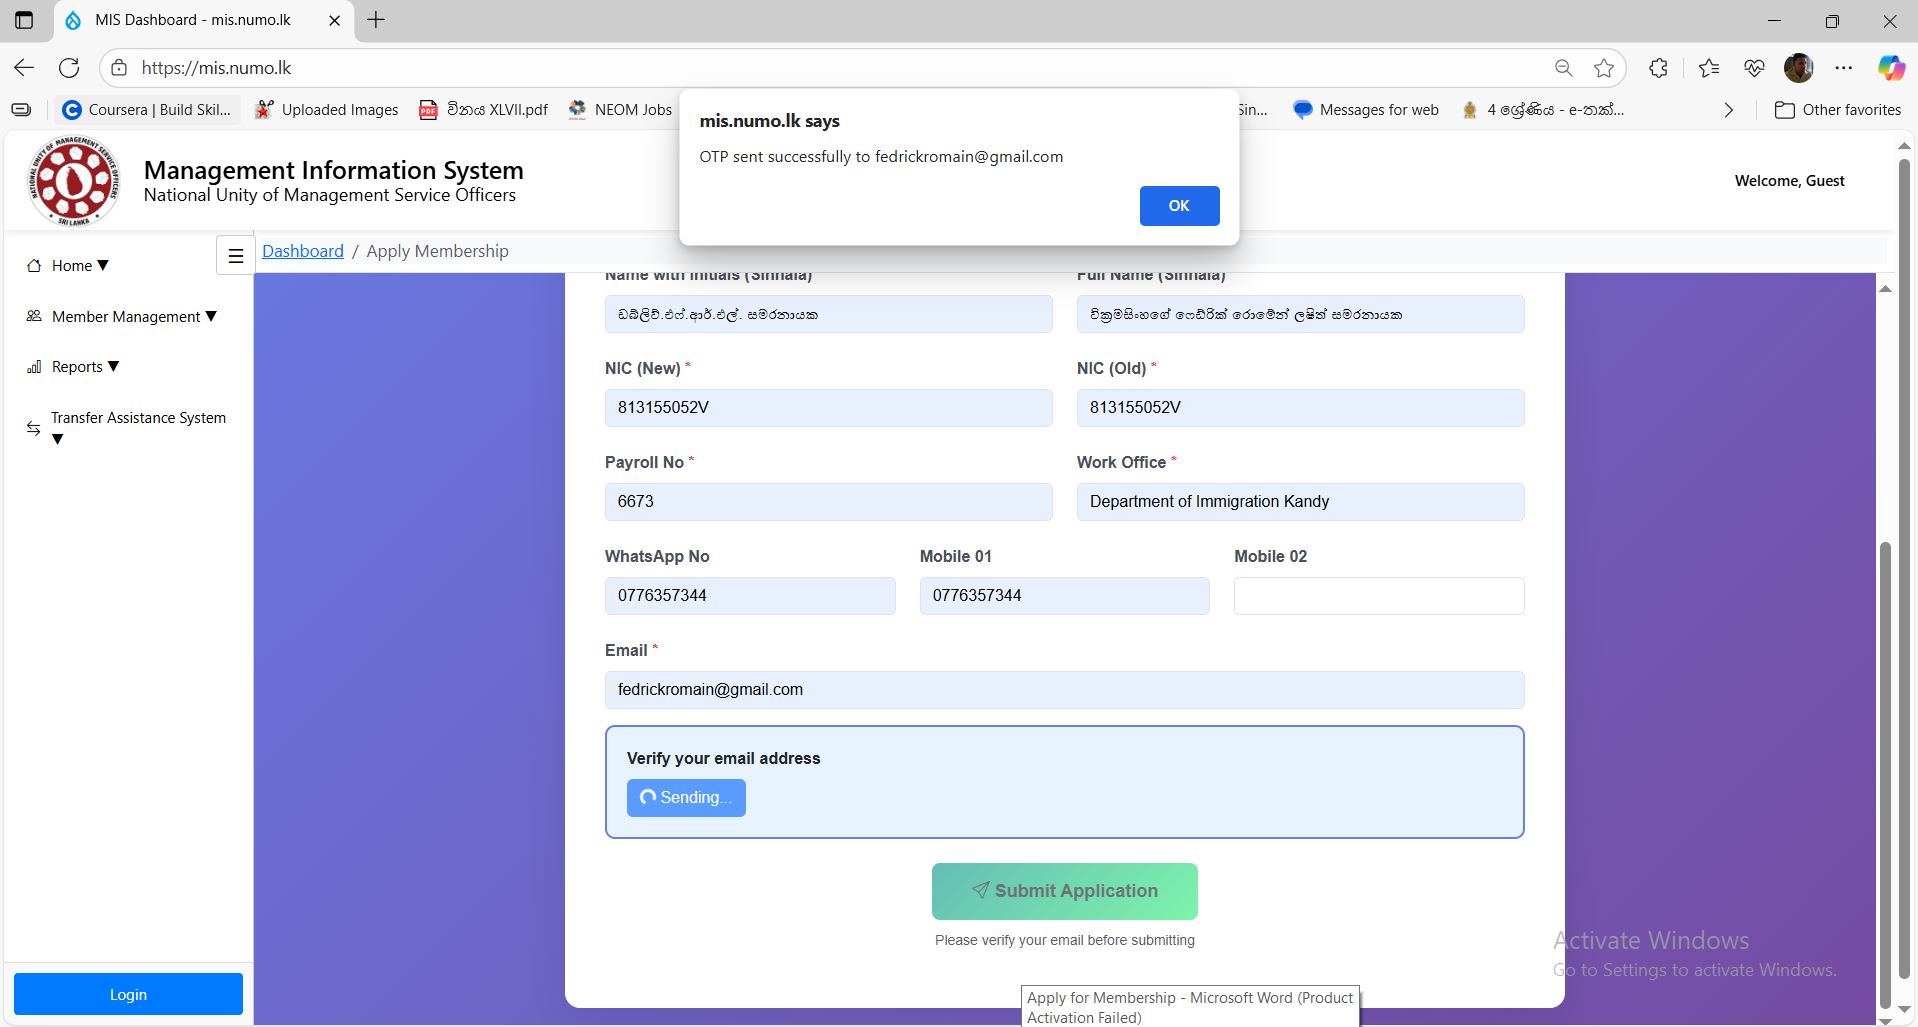Open the Coursera bookmark

147,110
